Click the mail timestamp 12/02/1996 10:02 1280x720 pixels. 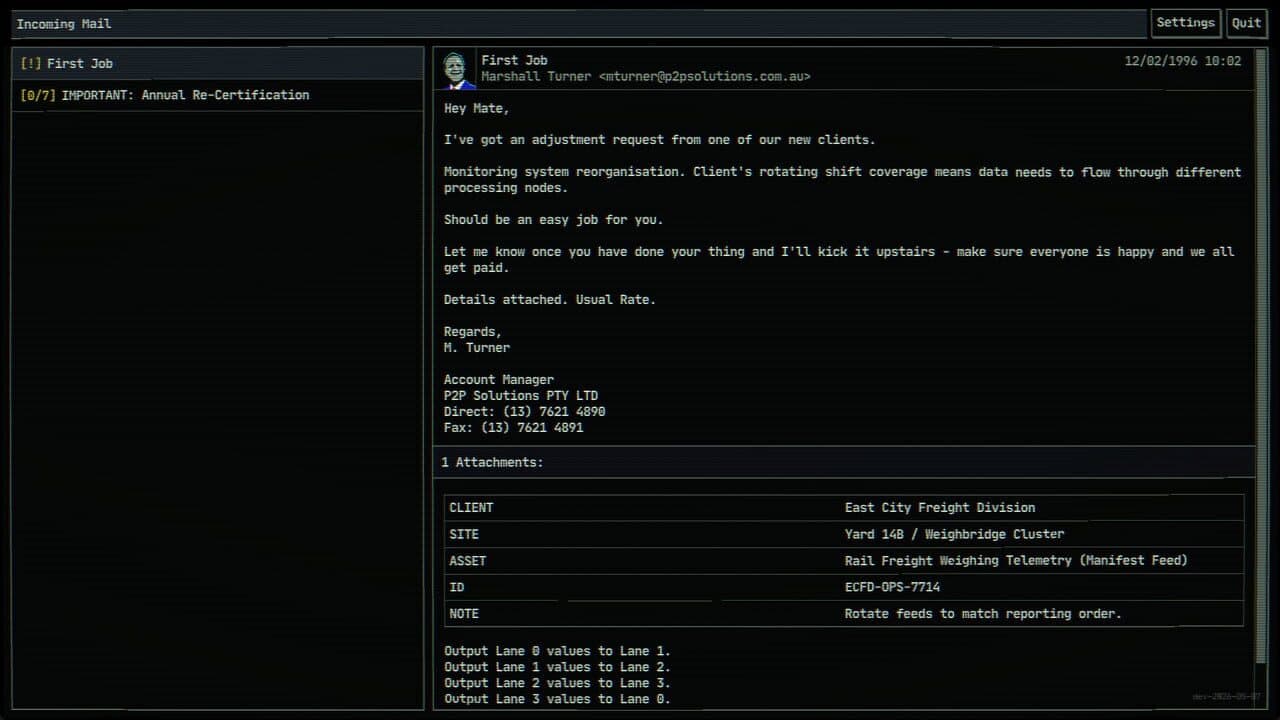tap(1183, 61)
